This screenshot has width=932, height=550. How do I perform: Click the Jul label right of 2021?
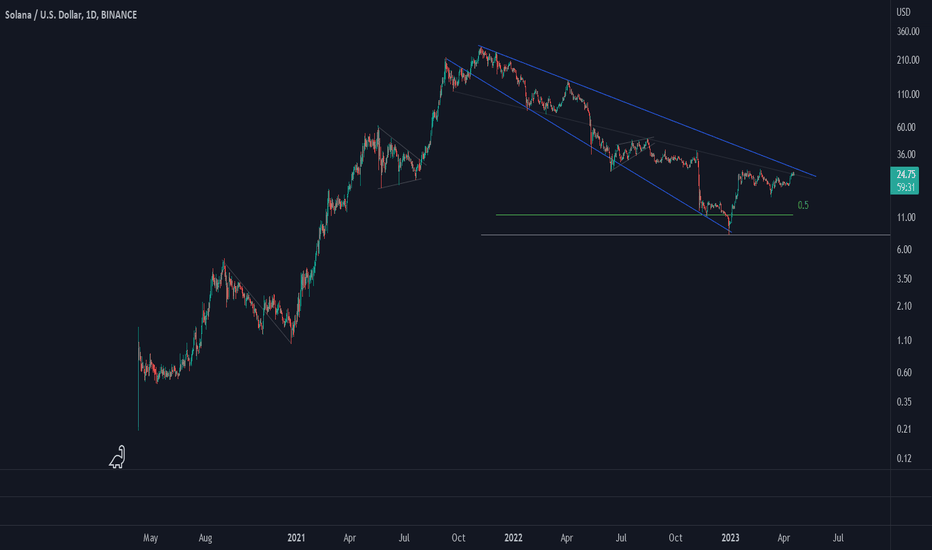(404, 538)
